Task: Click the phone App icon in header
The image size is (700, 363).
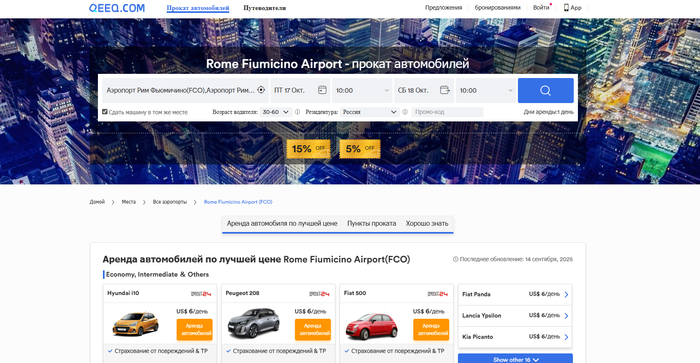Action: point(566,8)
